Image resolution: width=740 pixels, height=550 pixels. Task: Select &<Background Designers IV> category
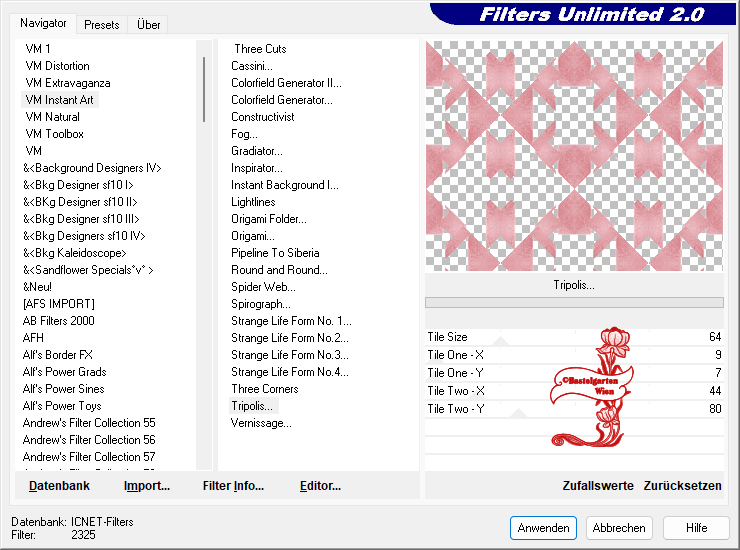(92, 168)
